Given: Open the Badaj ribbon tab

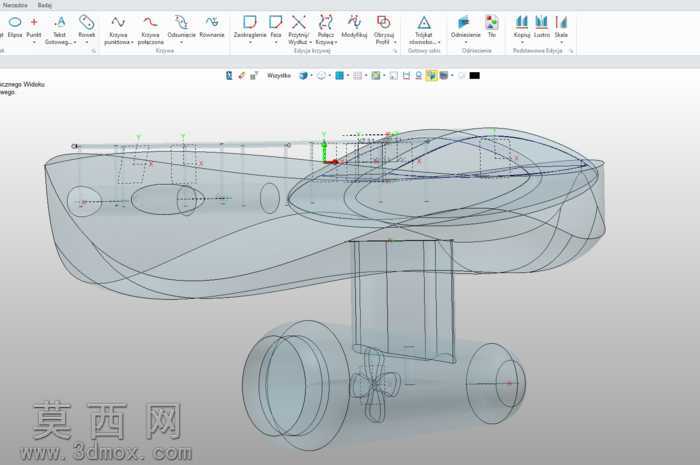Looking at the screenshot, I should click(x=45, y=5).
